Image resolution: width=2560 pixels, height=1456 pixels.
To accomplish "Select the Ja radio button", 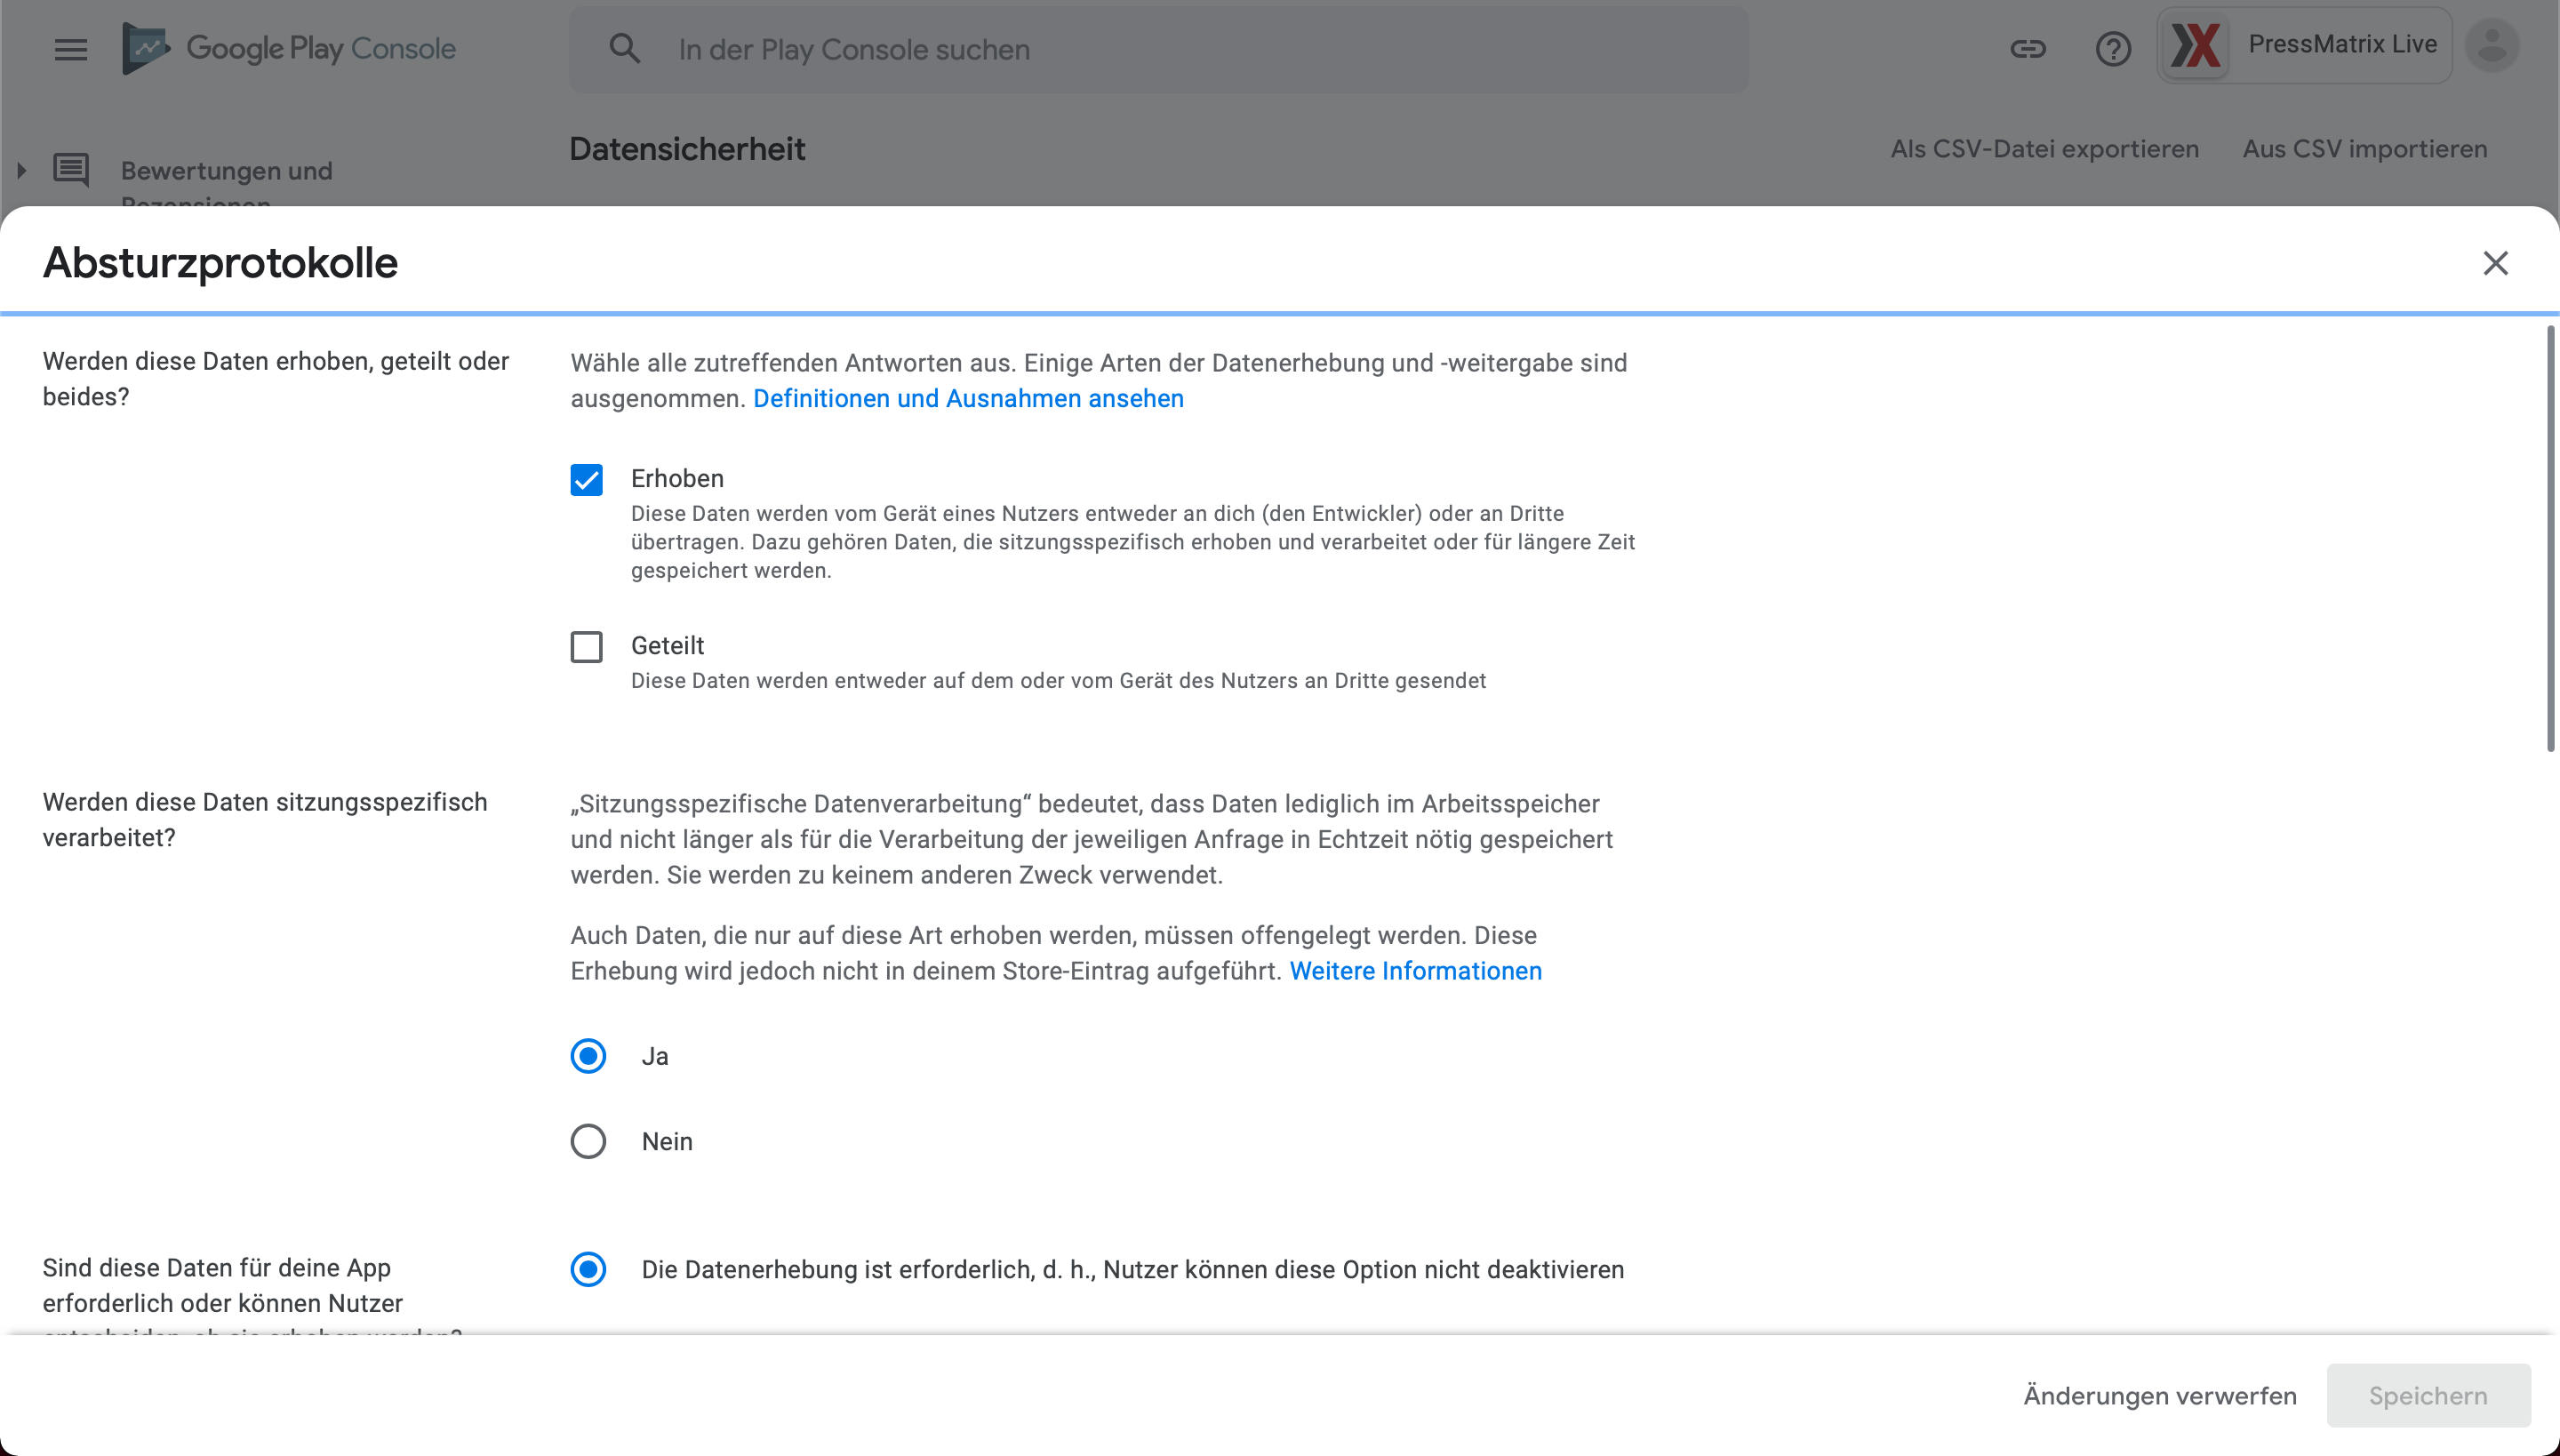I will pyautogui.click(x=588, y=1056).
